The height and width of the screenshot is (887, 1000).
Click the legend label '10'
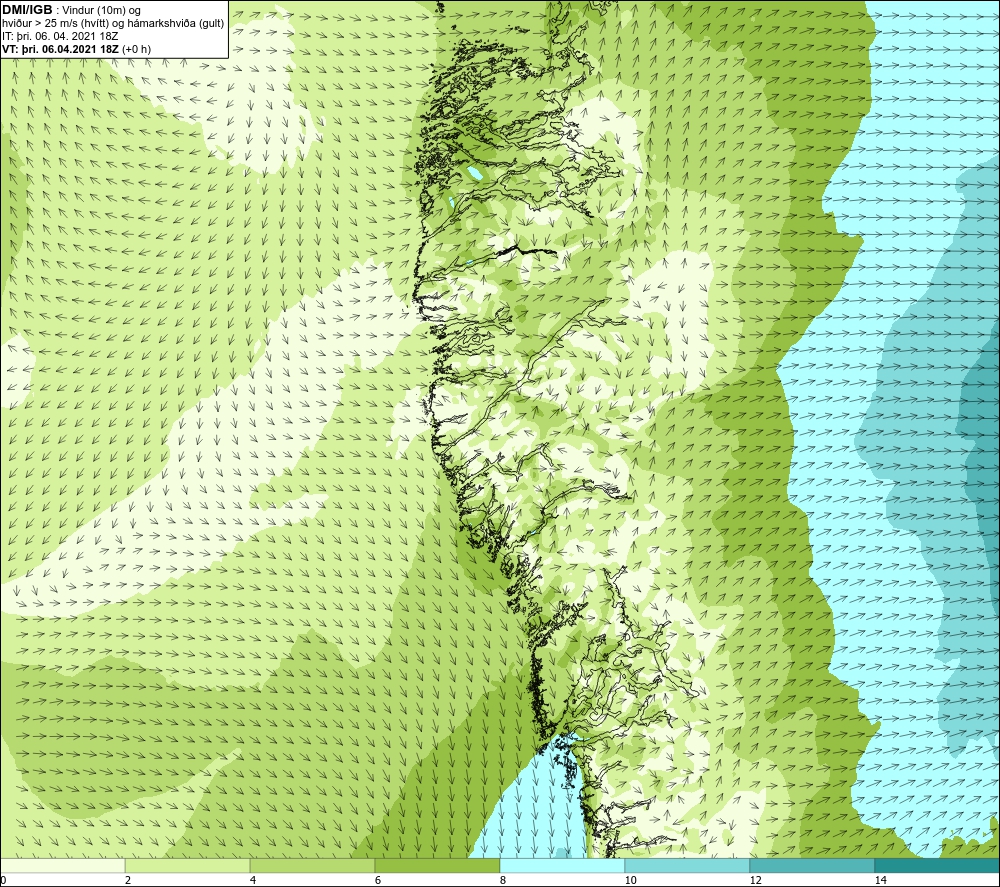[x=630, y=880]
